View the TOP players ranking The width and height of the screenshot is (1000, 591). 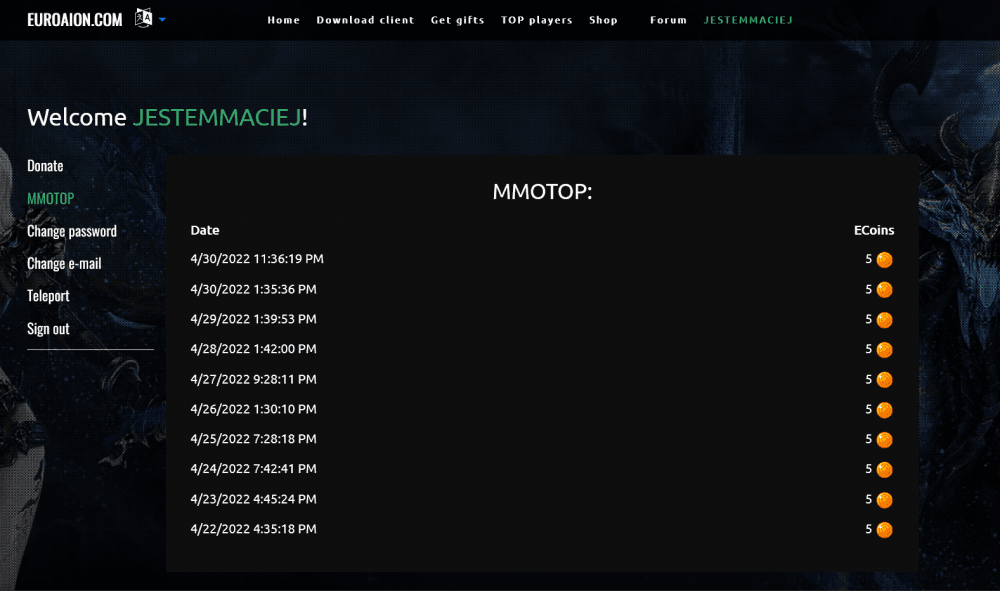537,20
